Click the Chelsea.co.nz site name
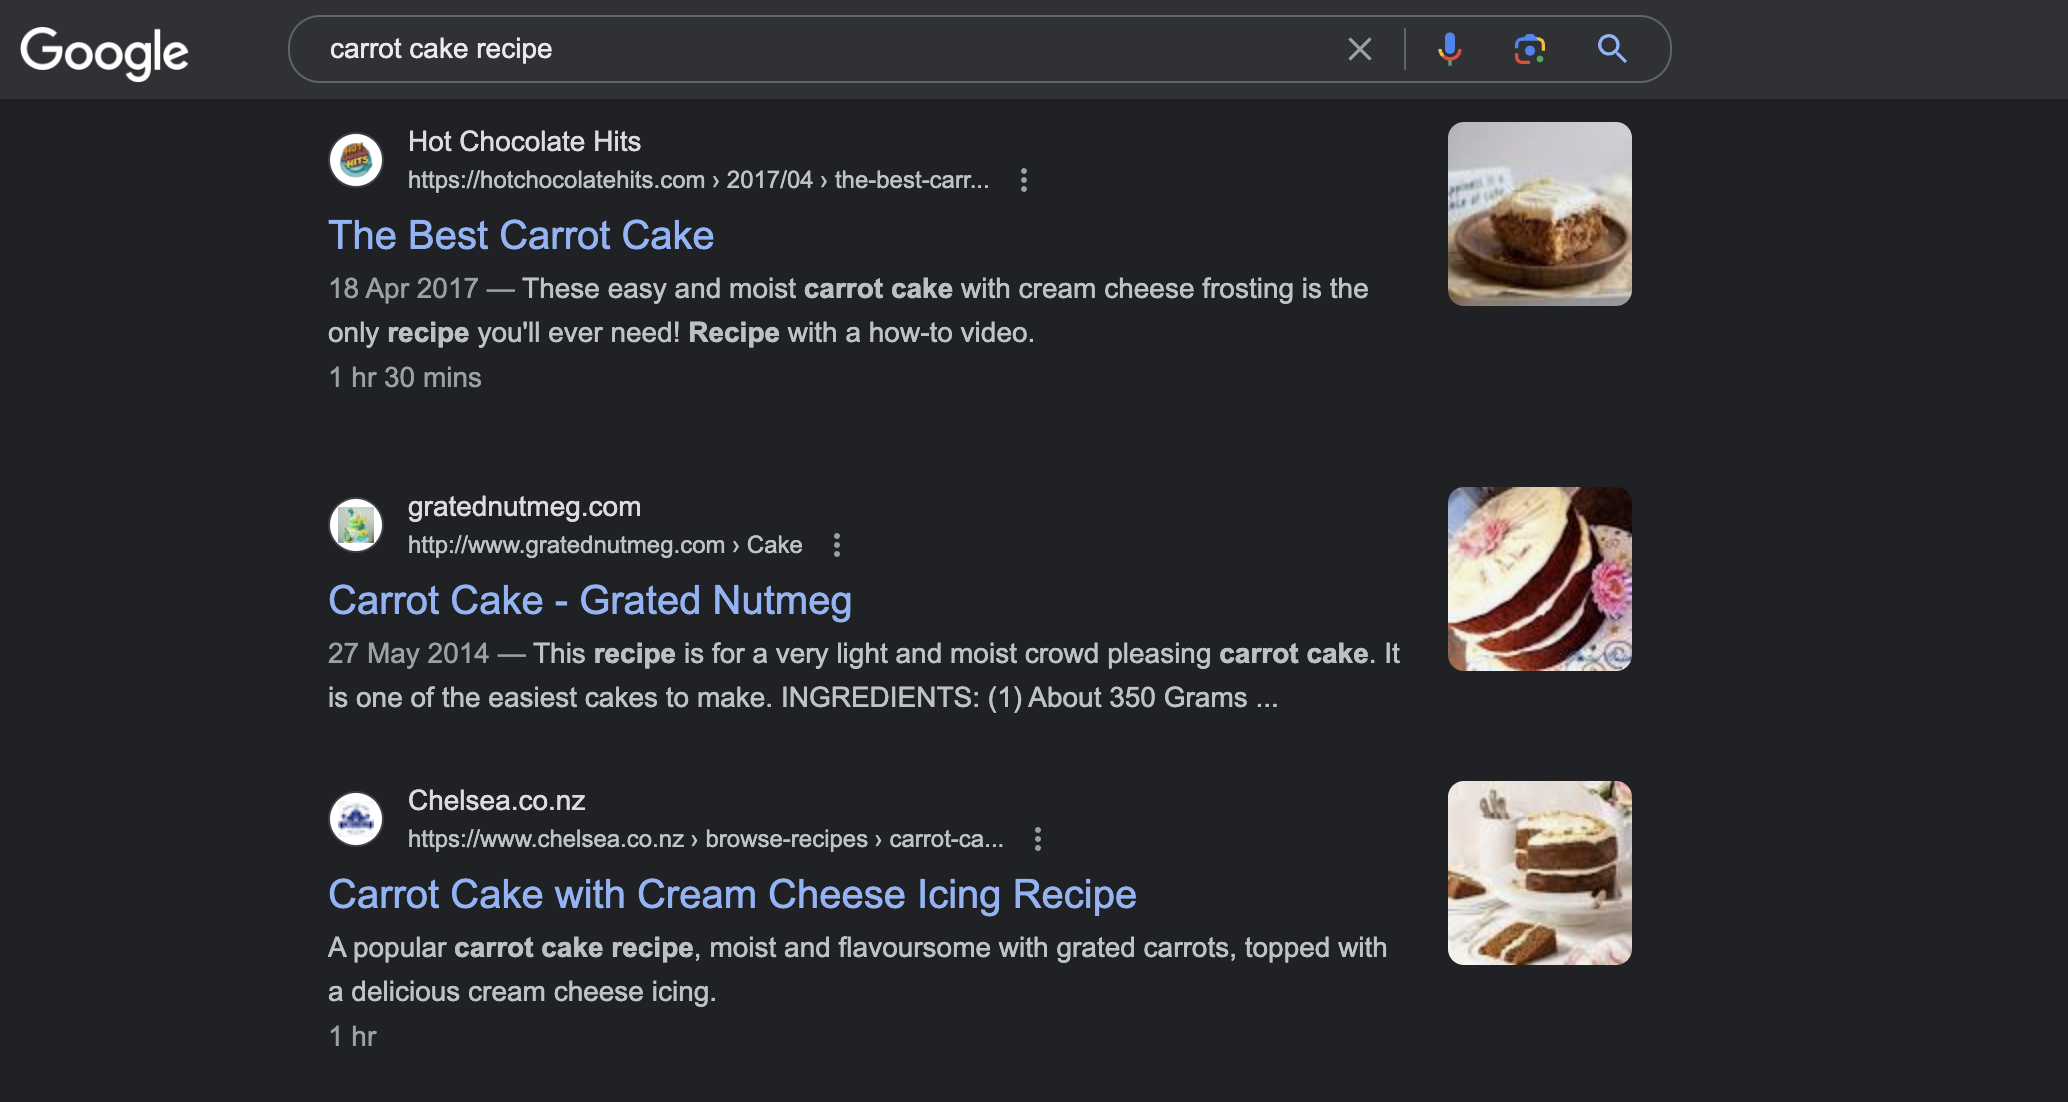Image resolution: width=2068 pixels, height=1102 pixels. pyautogui.click(x=496, y=801)
